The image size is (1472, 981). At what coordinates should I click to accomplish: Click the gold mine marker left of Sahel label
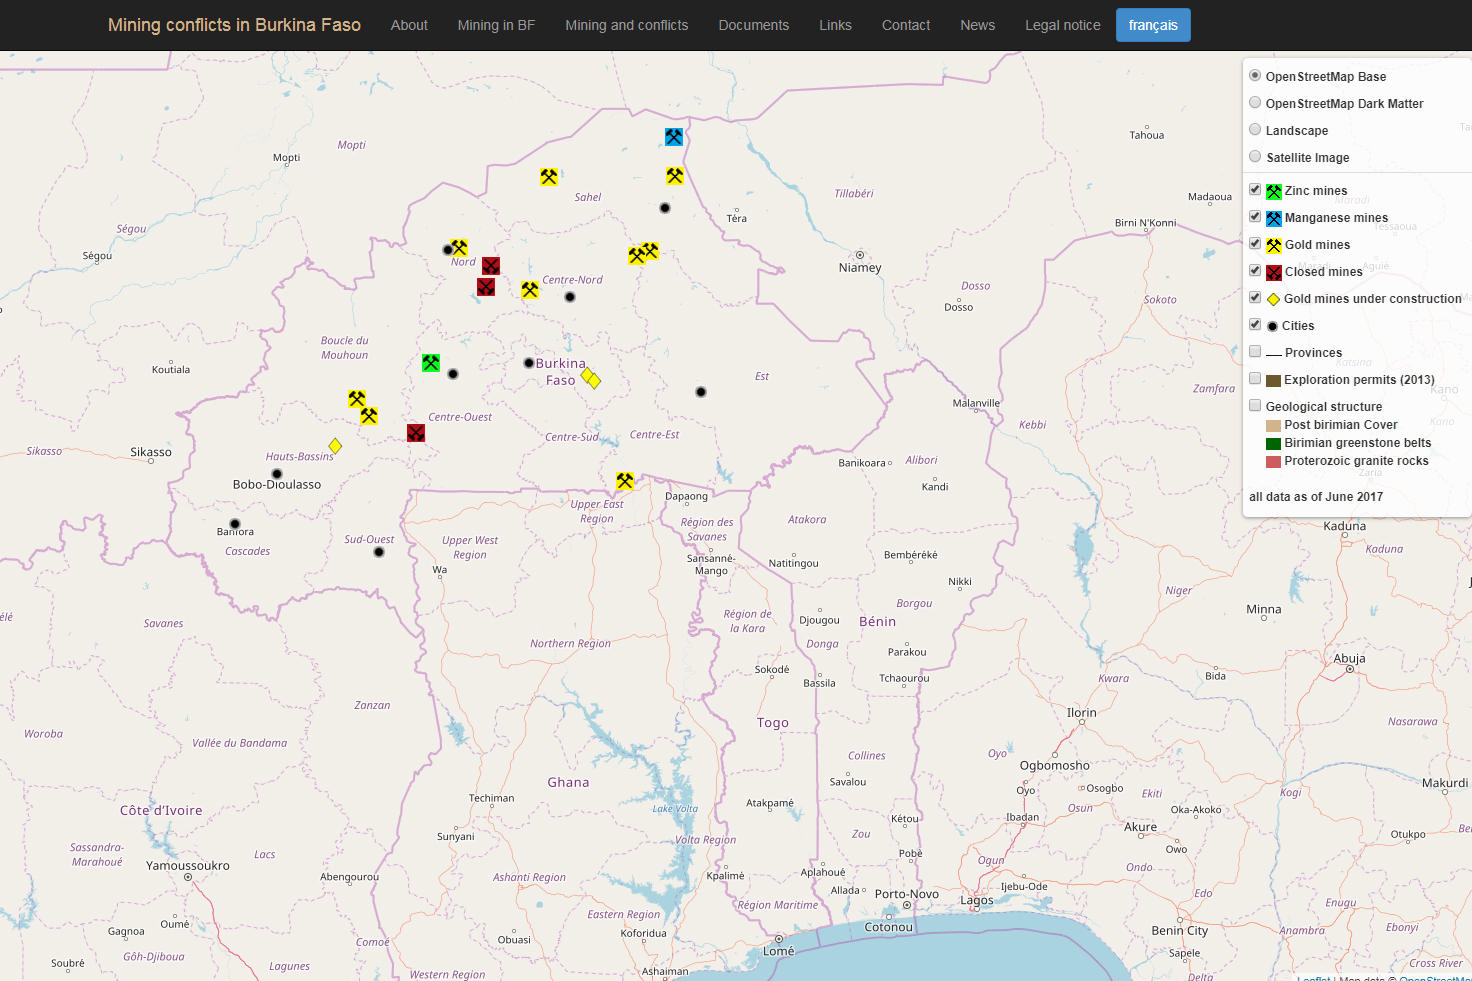pos(549,177)
